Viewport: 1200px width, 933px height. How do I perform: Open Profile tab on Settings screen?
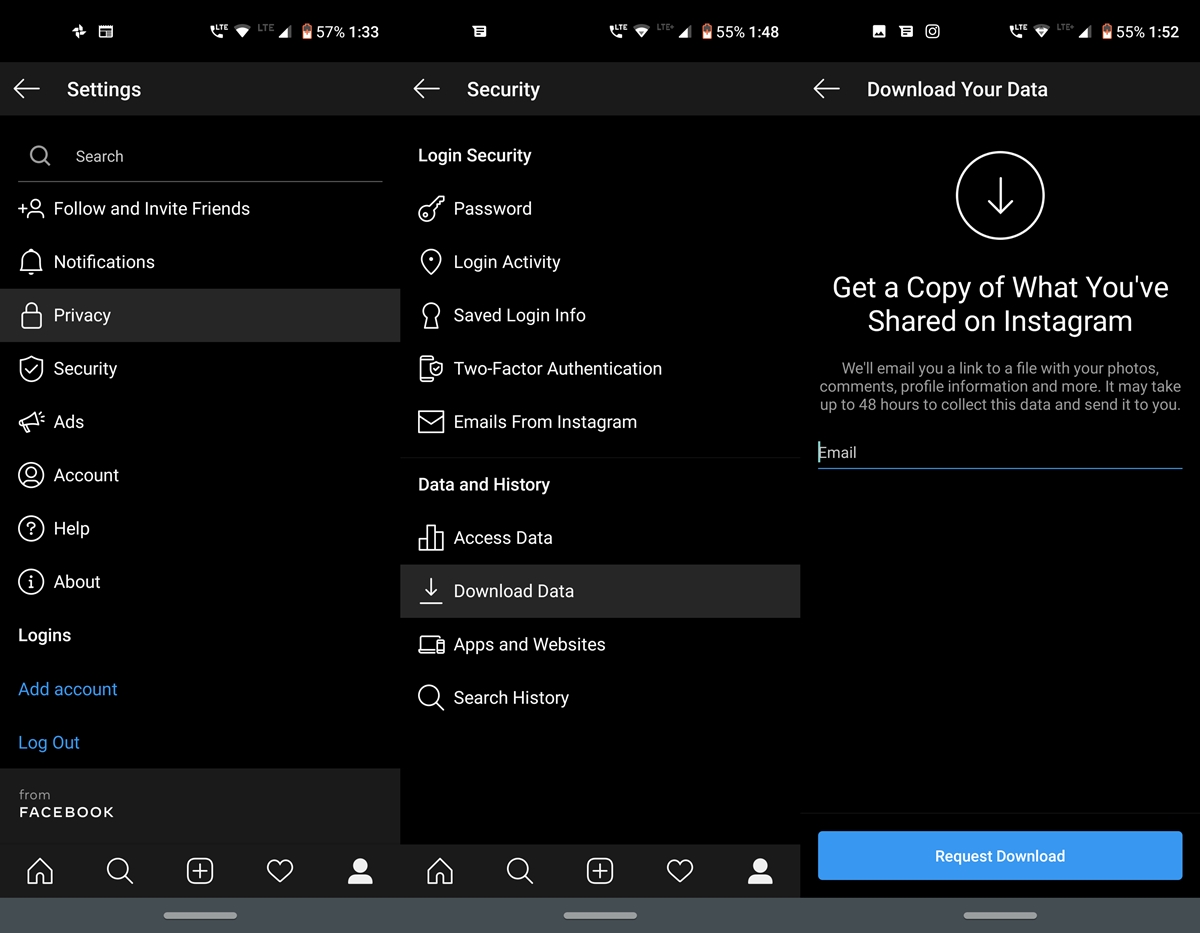click(360, 871)
